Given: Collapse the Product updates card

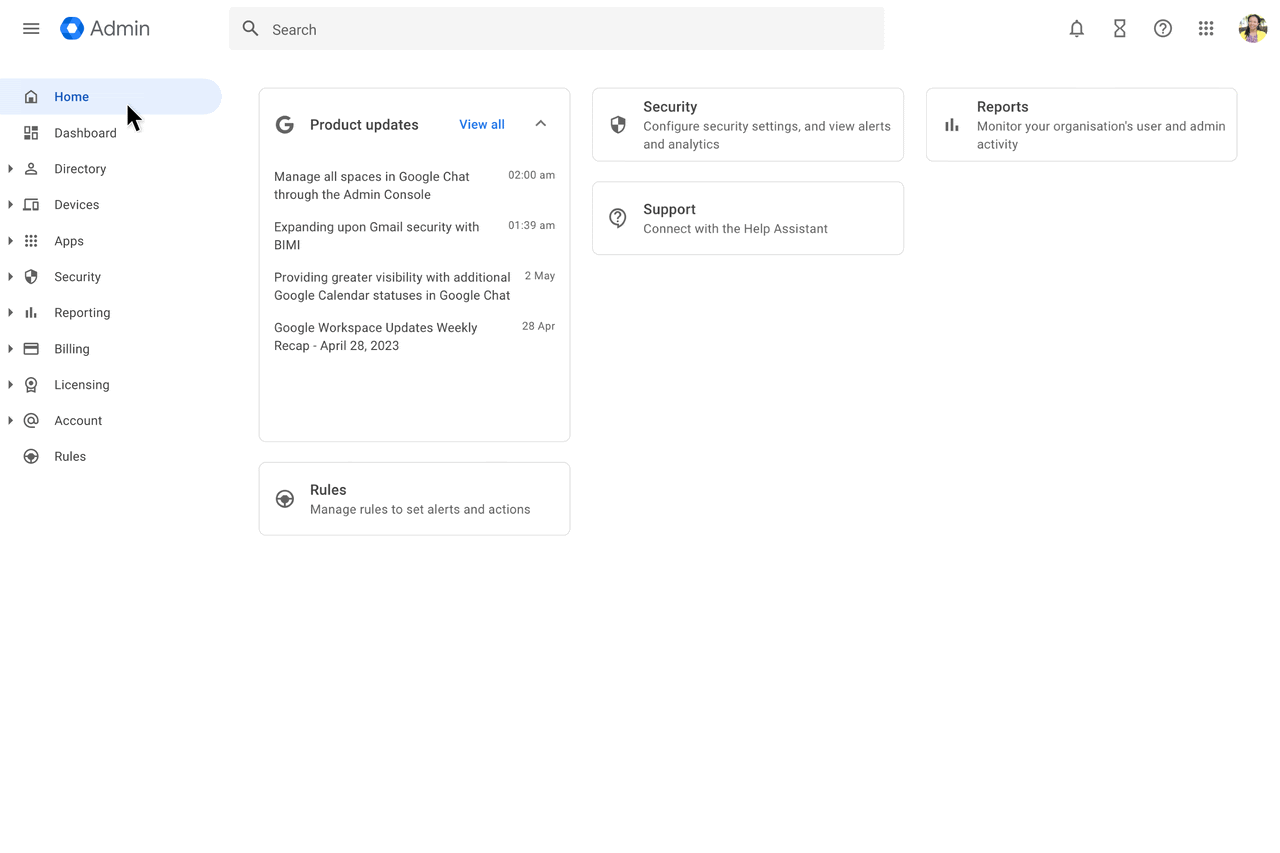Looking at the screenshot, I should click(x=541, y=124).
